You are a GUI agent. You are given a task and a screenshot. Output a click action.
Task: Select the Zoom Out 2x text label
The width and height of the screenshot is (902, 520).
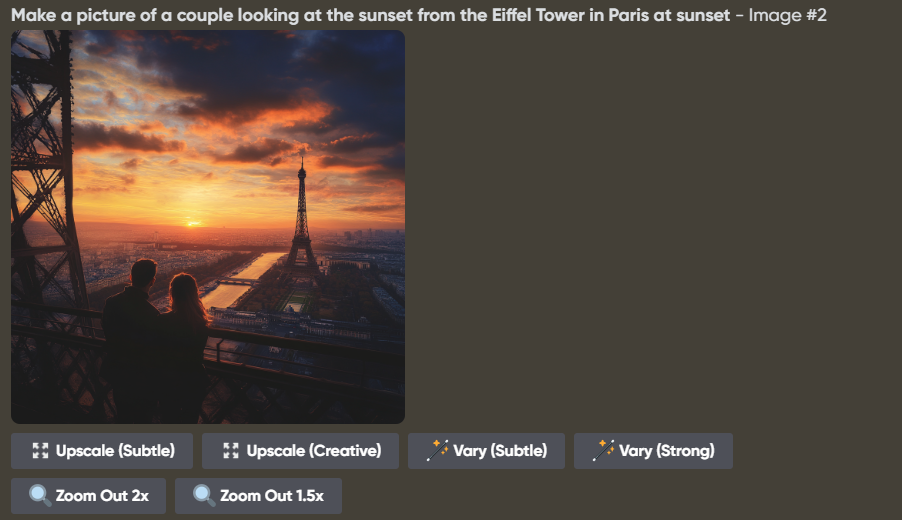pyautogui.click(x=102, y=495)
